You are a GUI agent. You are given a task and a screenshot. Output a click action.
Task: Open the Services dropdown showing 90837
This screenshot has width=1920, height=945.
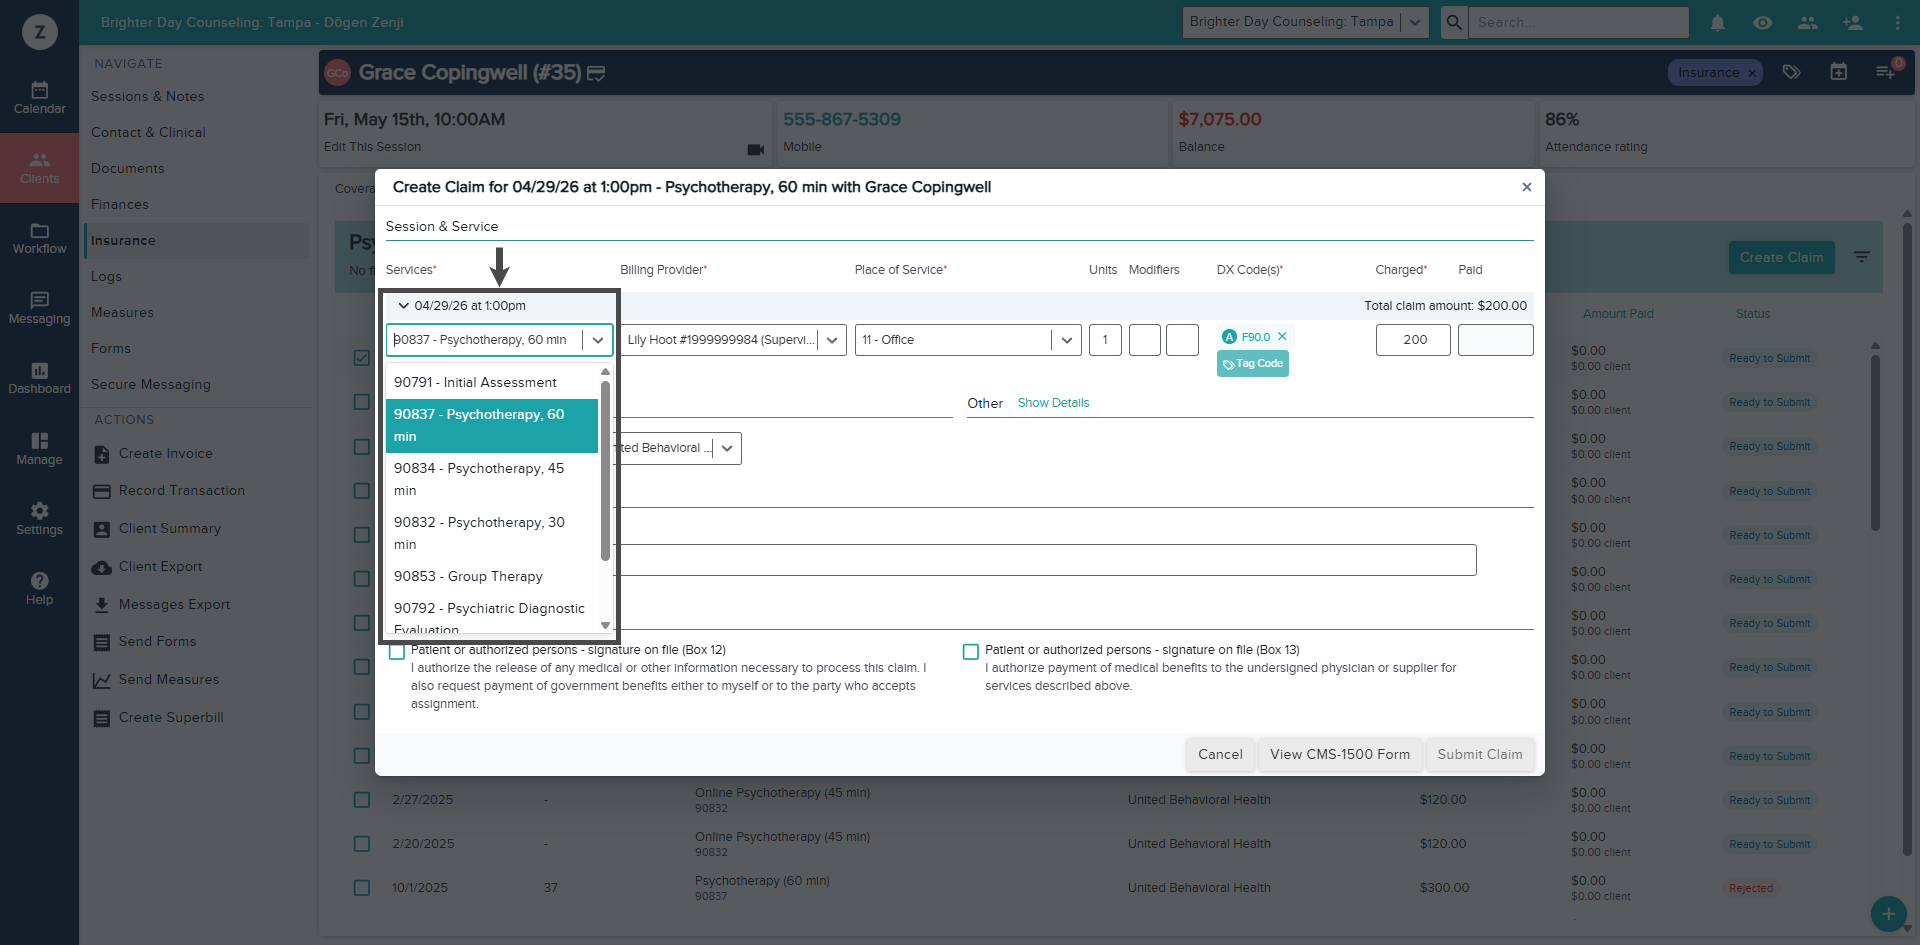coord(499,340)
